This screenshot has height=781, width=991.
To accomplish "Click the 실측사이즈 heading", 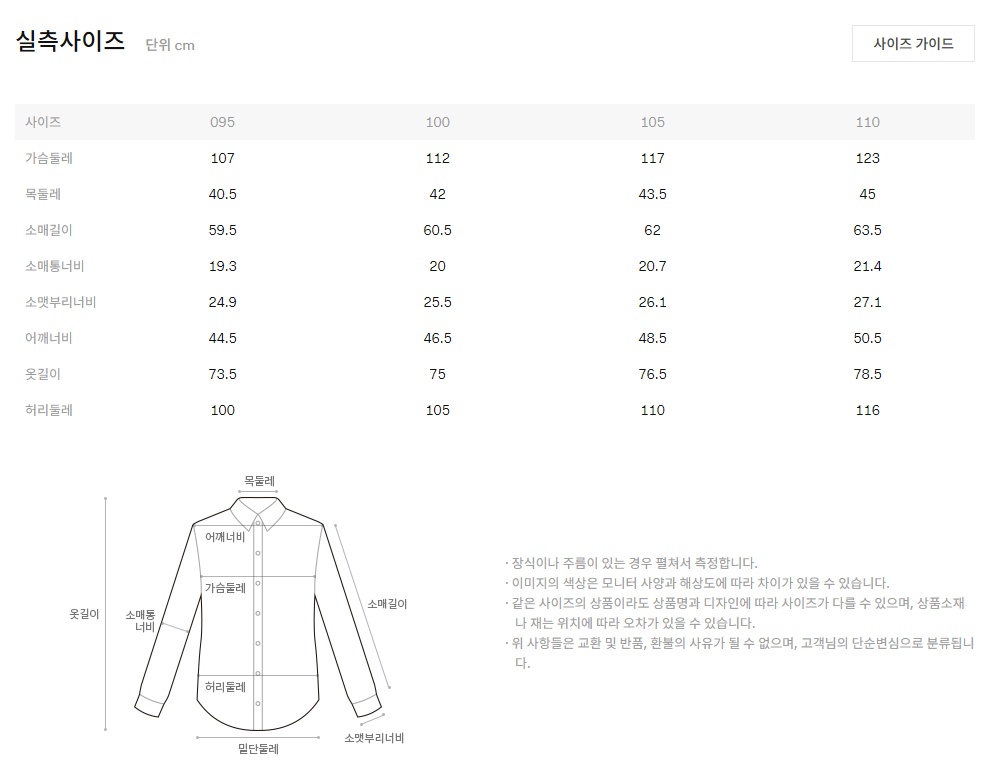I will 70,42.
